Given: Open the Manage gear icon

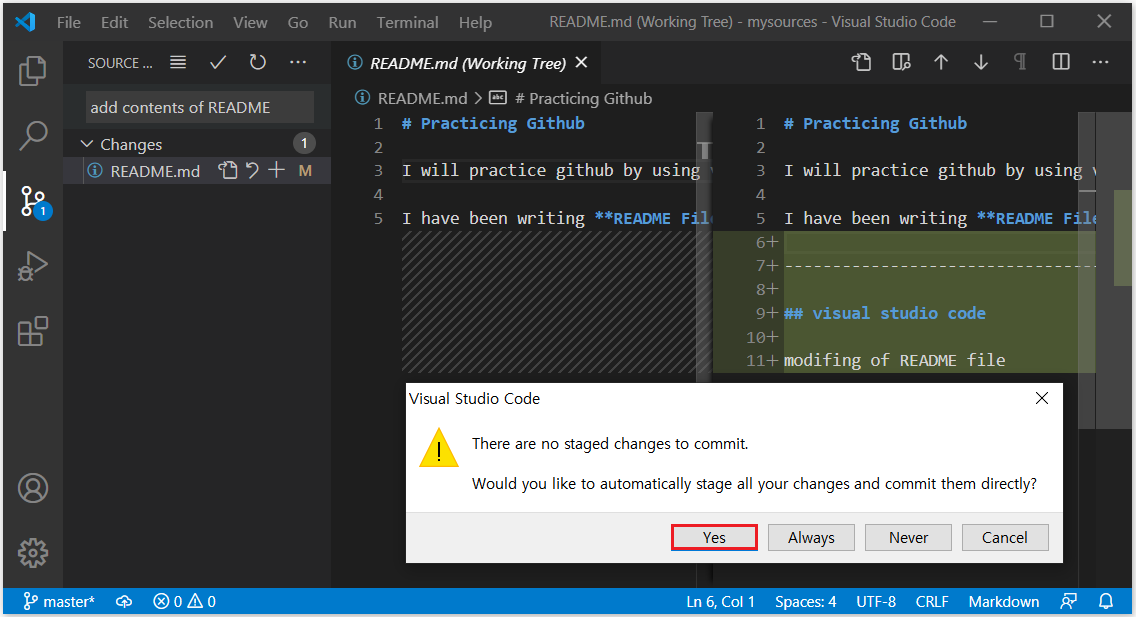Looking at the screenshot, I should [33, 553].
